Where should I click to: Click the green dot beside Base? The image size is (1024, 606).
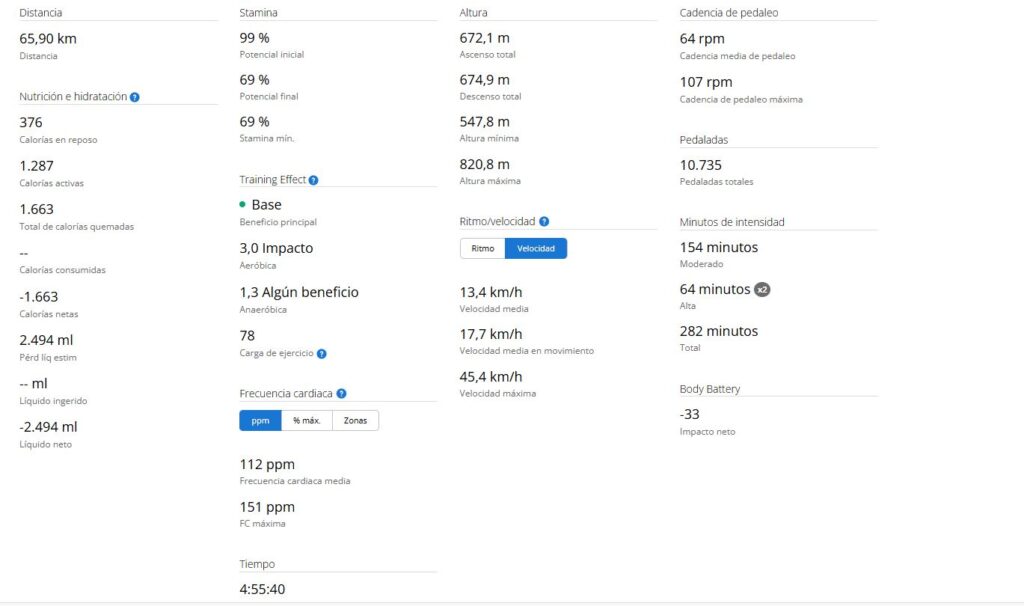pos(243,205)
